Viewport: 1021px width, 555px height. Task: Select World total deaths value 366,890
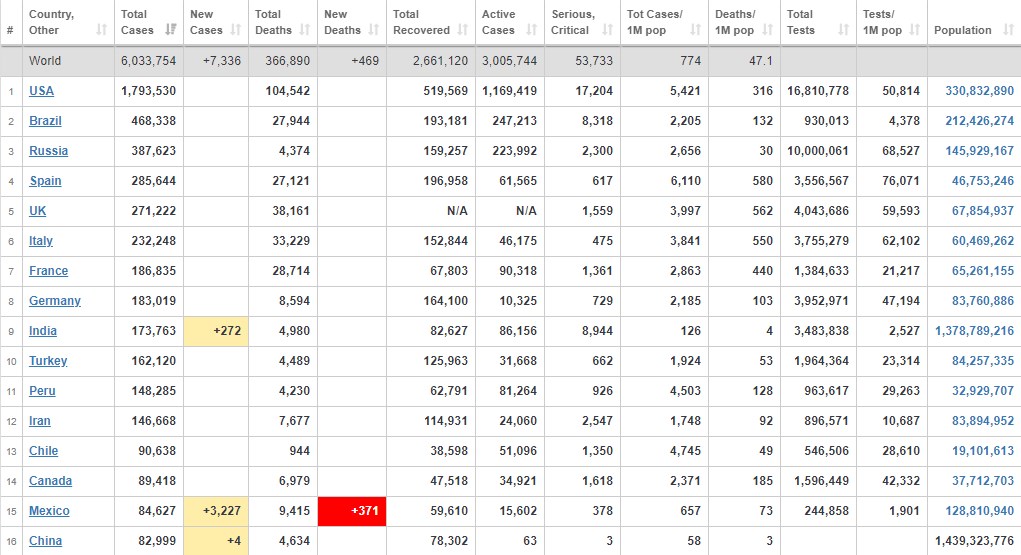287,61
